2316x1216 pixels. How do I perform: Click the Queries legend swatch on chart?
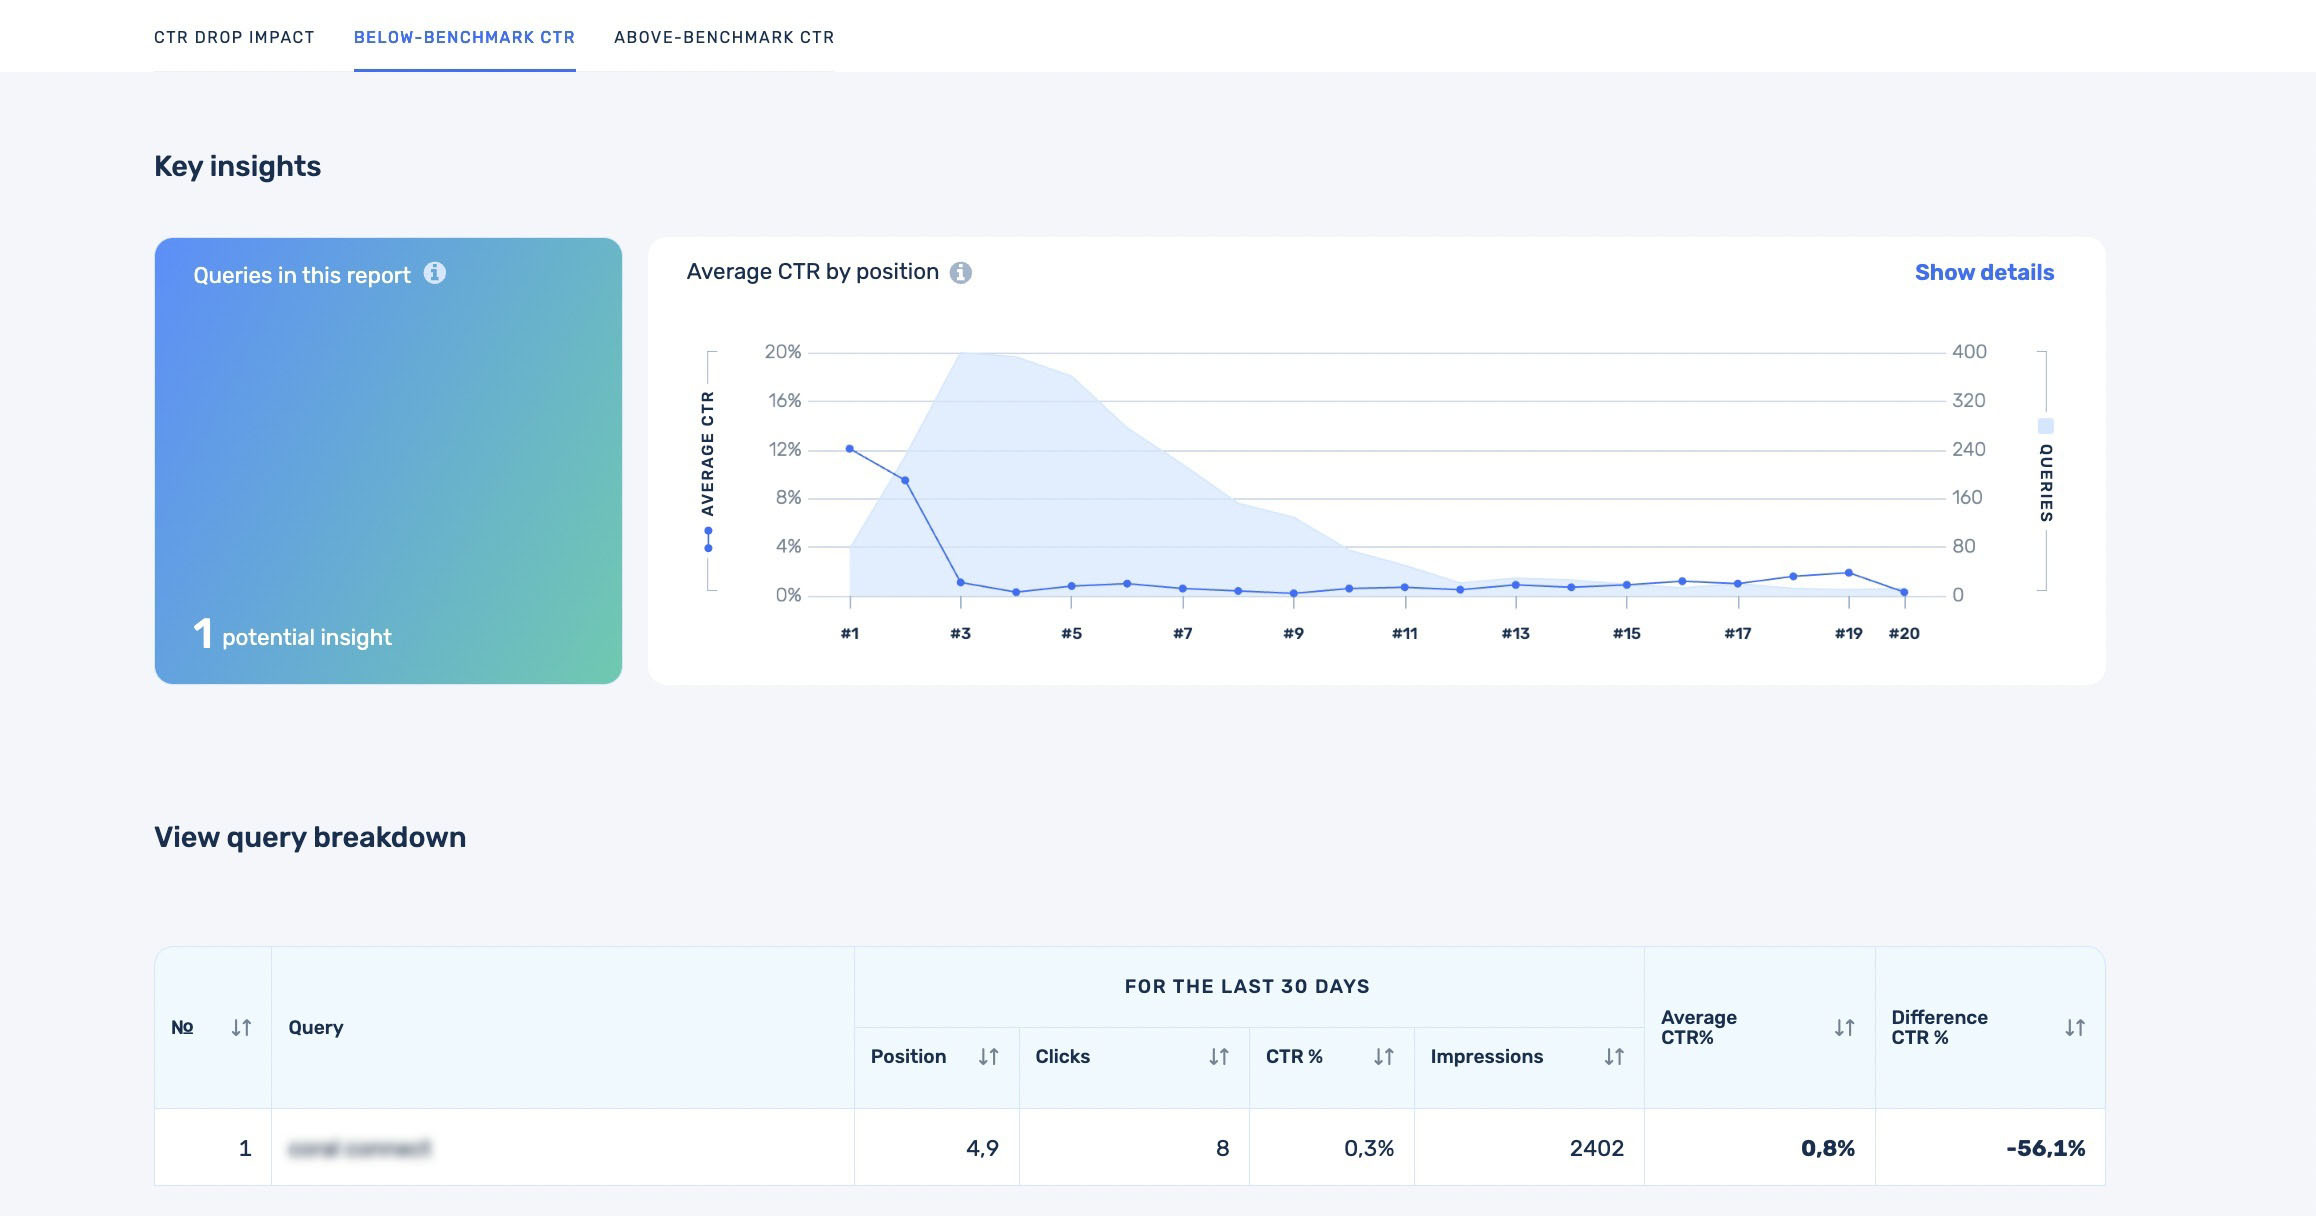pyautogui.click(x=2046, y=426)
